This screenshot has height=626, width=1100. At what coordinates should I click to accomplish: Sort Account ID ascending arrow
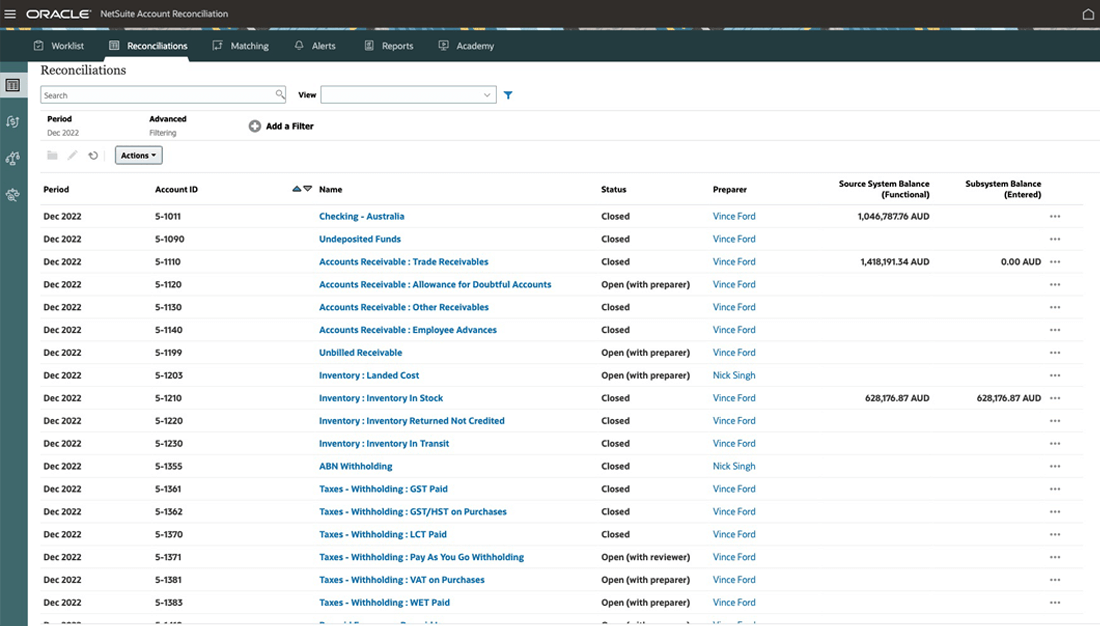(x=297, y=189)
